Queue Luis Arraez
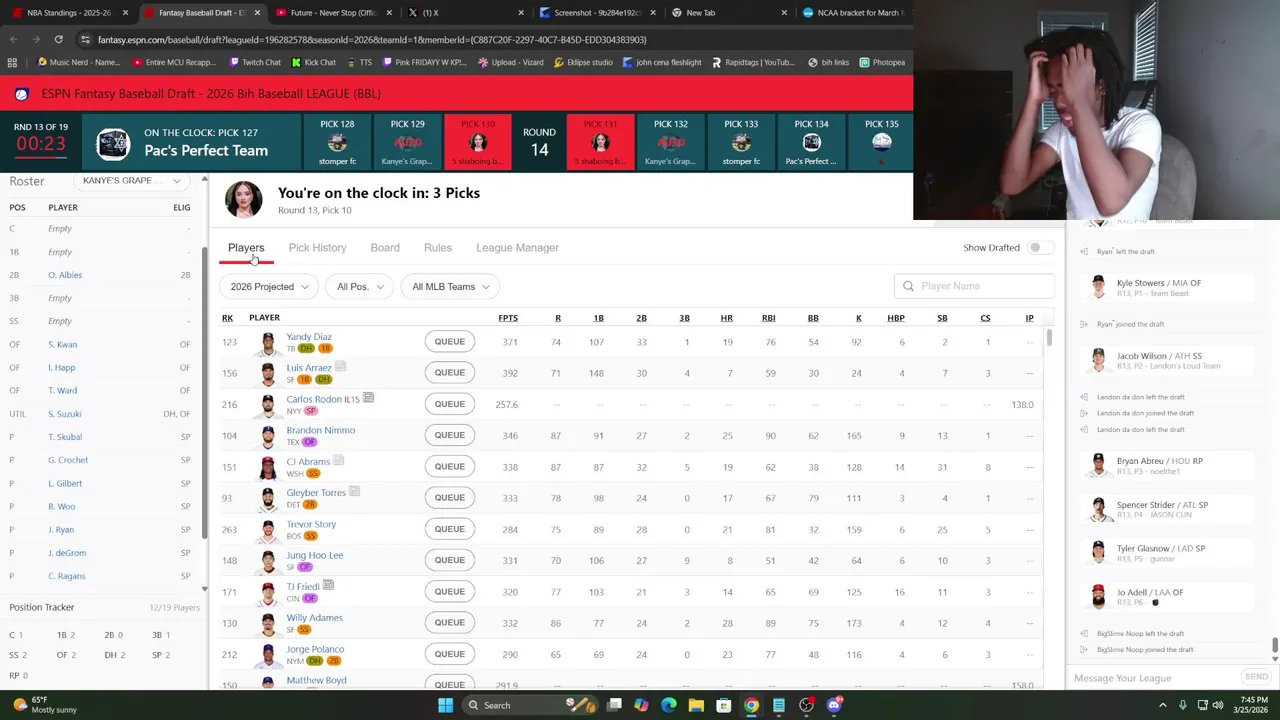The image size is (1280, 720). [x=449, y=373]
